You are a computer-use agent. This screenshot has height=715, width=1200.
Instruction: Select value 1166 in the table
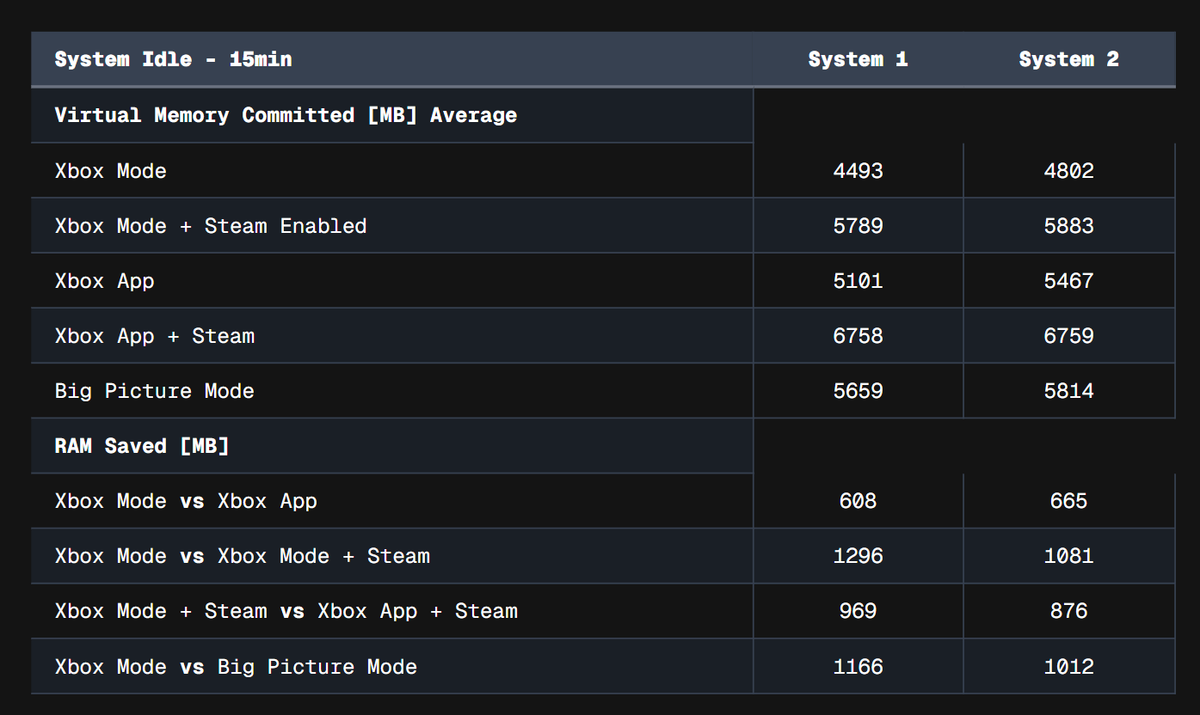[858, 666]
